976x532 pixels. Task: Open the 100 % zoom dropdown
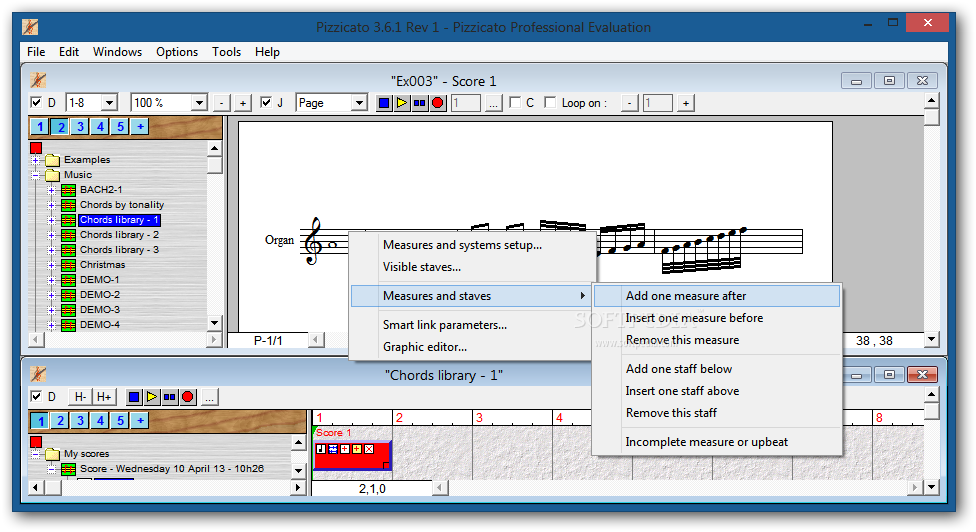click(199, 103)
